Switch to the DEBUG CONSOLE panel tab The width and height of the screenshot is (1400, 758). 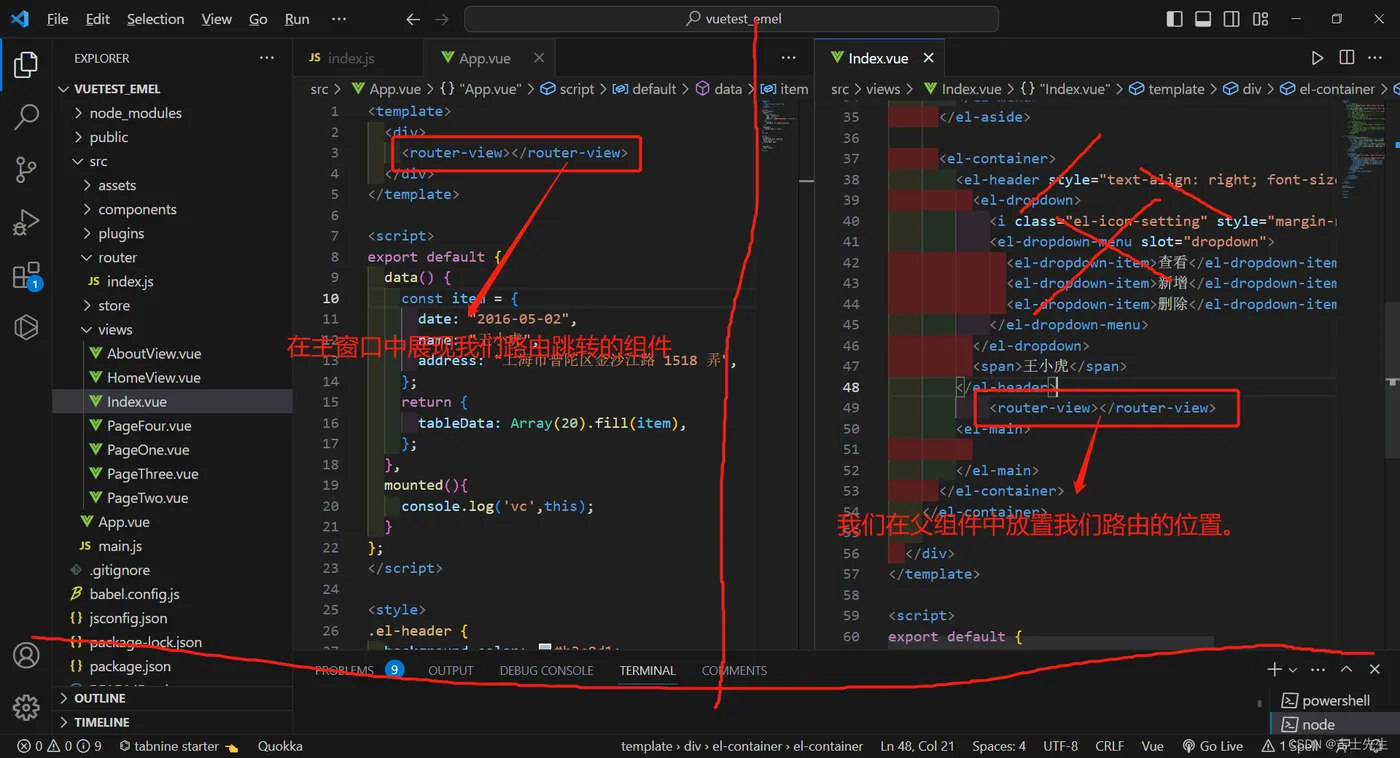[x=546, y=670]
